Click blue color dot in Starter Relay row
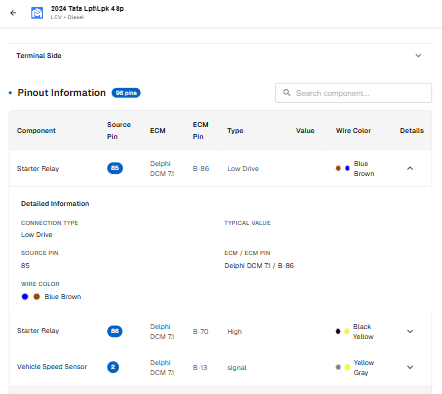 coord(347,168)
